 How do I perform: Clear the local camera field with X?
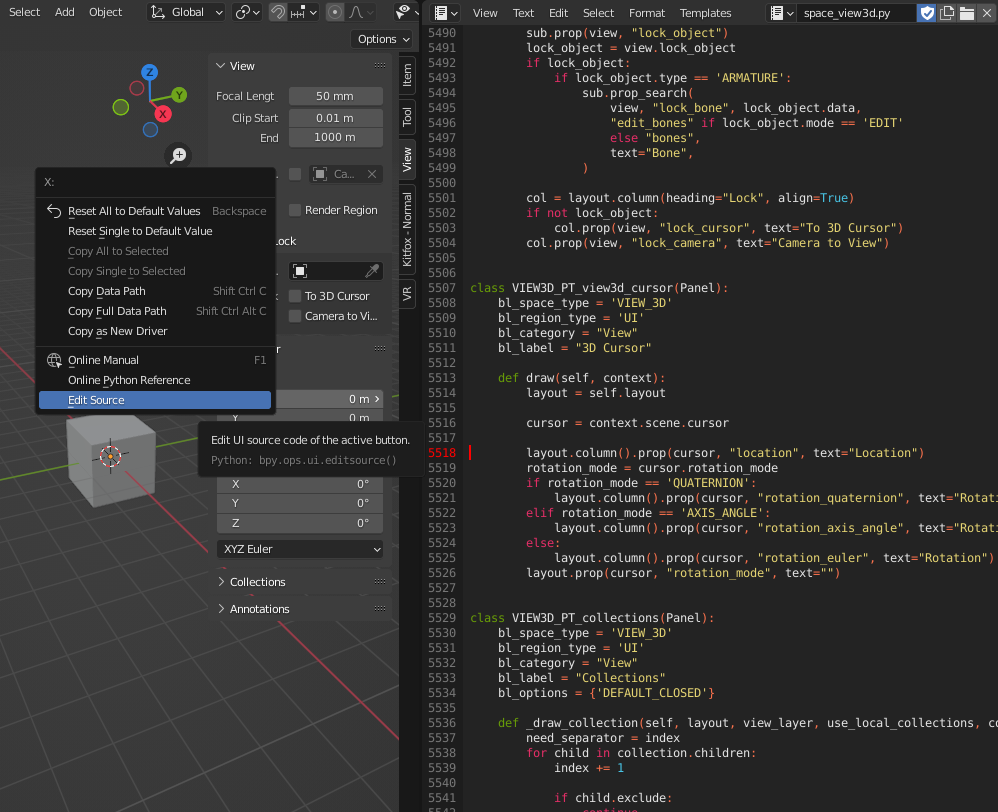[x=372, y=174]
